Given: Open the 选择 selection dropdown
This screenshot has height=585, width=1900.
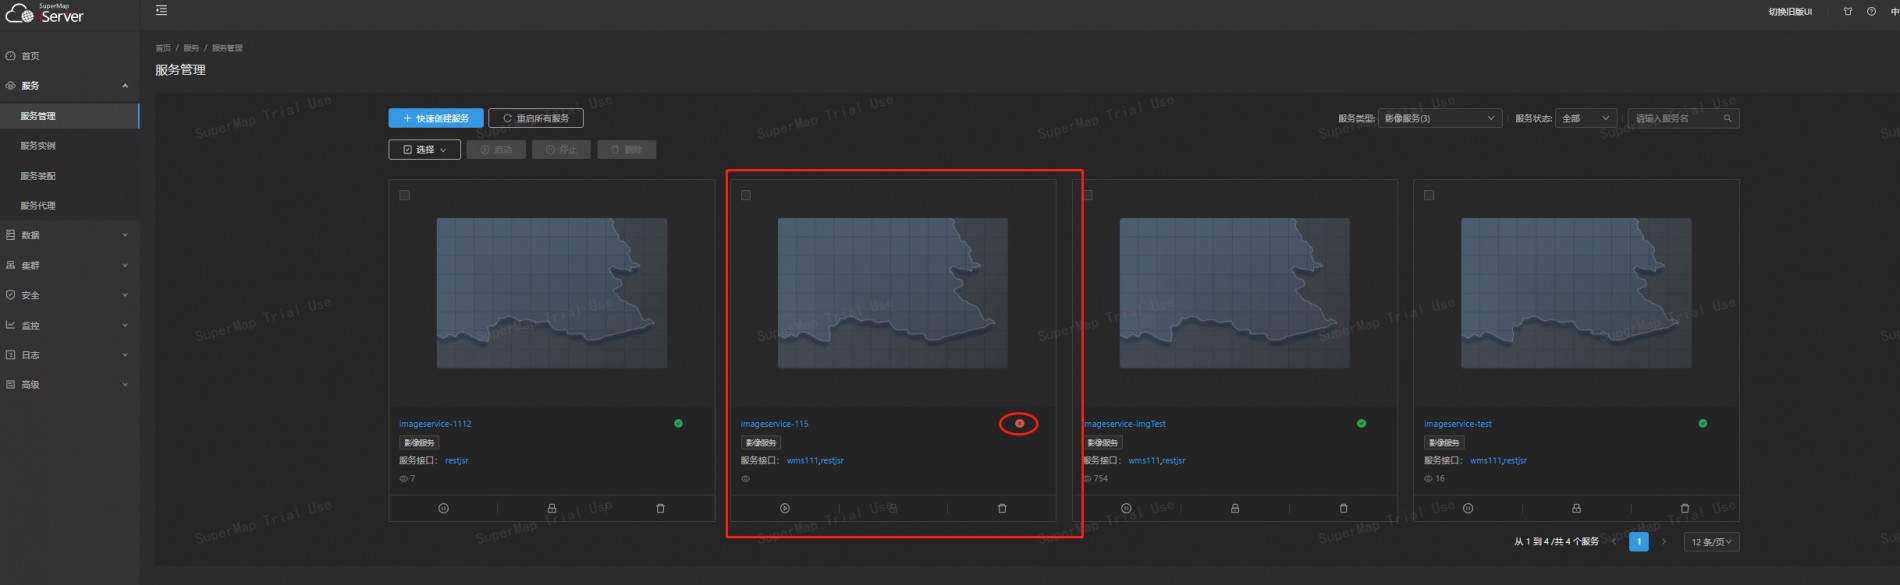Looking at the screenshot, I should coord(424,149).
